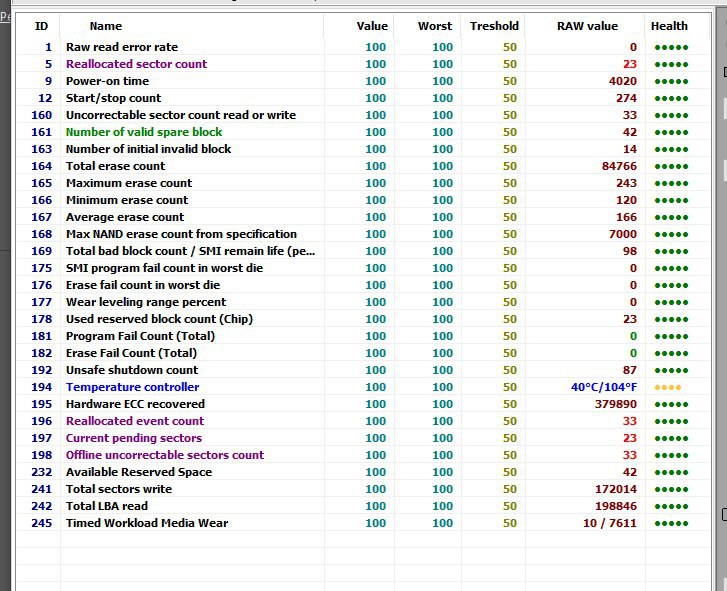Select Number of valid spare block
Viewport: 727px width, 591px height.
click(x=363, y=132)
